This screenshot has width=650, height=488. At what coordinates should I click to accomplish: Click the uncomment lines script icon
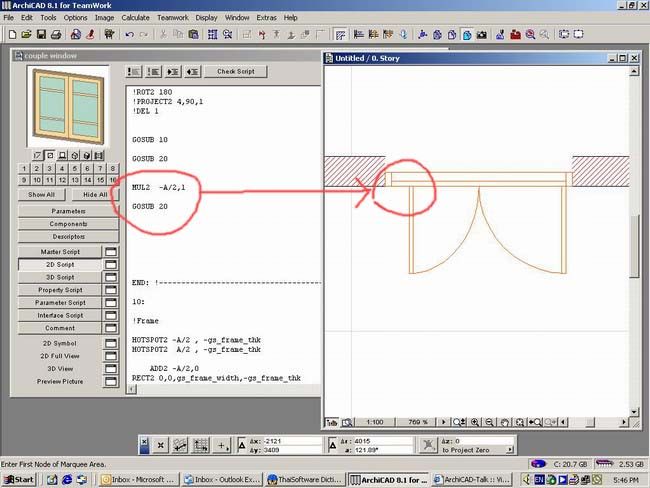click(153, 72)
